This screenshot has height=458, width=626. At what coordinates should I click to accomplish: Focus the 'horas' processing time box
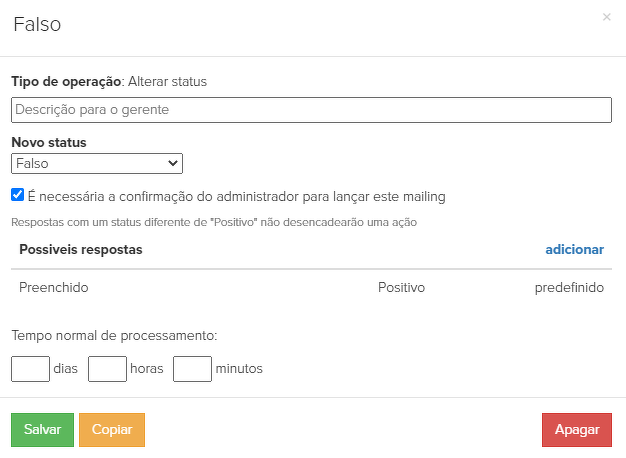pyautogui.click(x=107, y=368)
